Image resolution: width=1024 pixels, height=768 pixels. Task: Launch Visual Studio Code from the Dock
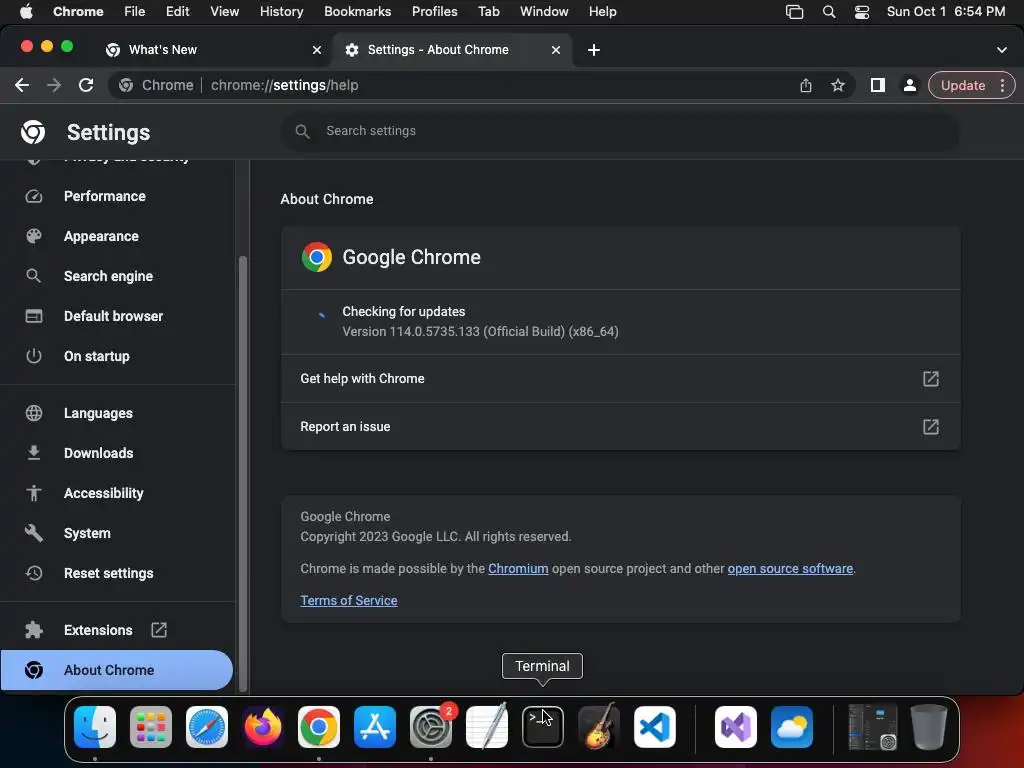[655, 727]
